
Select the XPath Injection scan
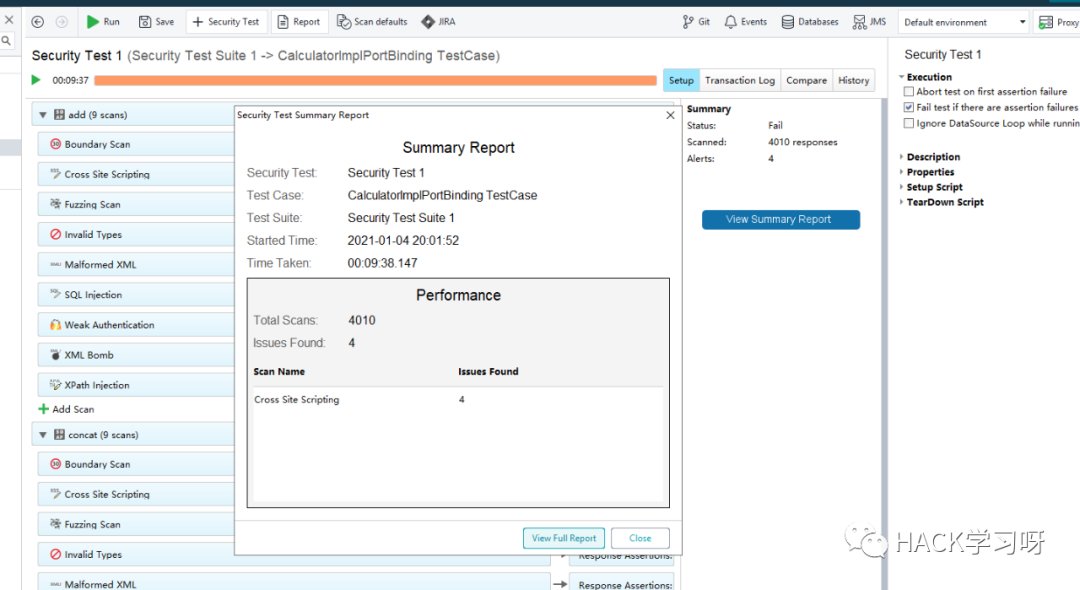[136, 385]
